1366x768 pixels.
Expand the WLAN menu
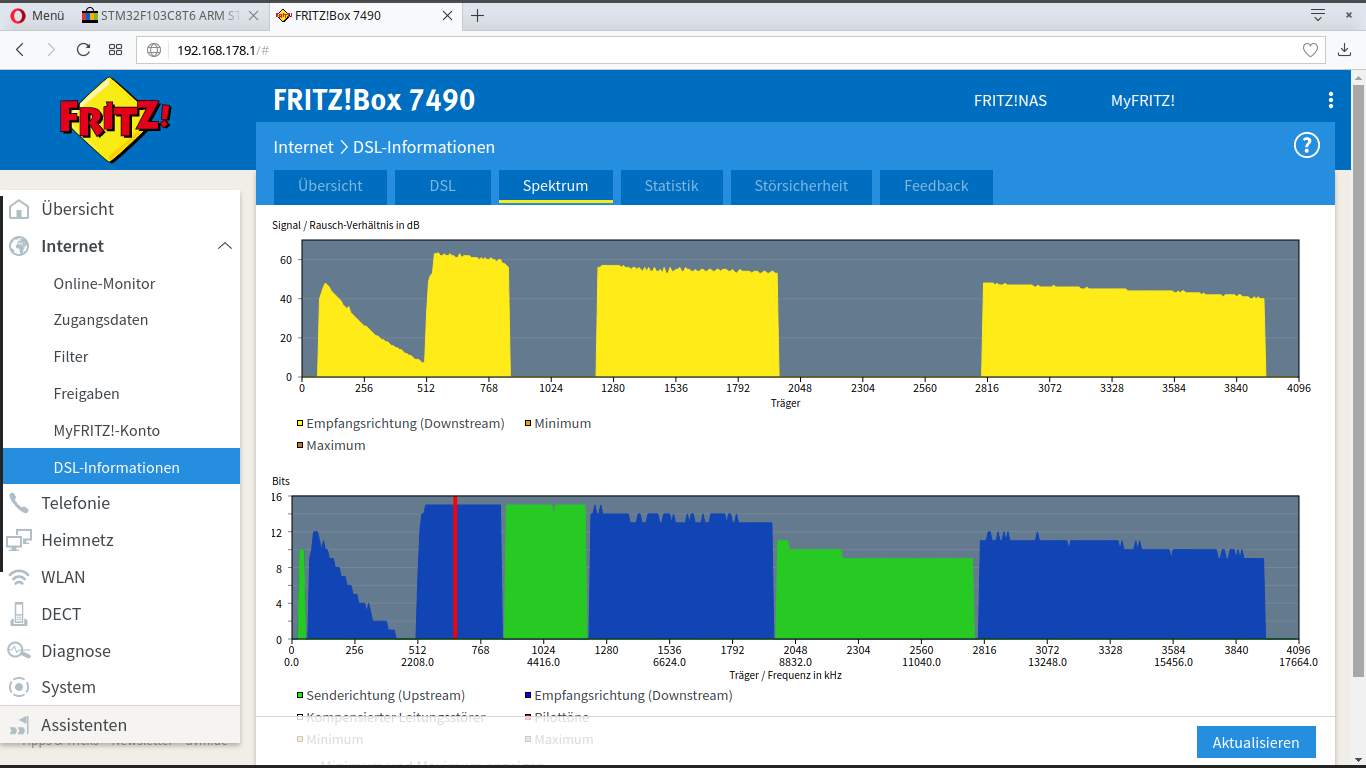pos(63,577)
